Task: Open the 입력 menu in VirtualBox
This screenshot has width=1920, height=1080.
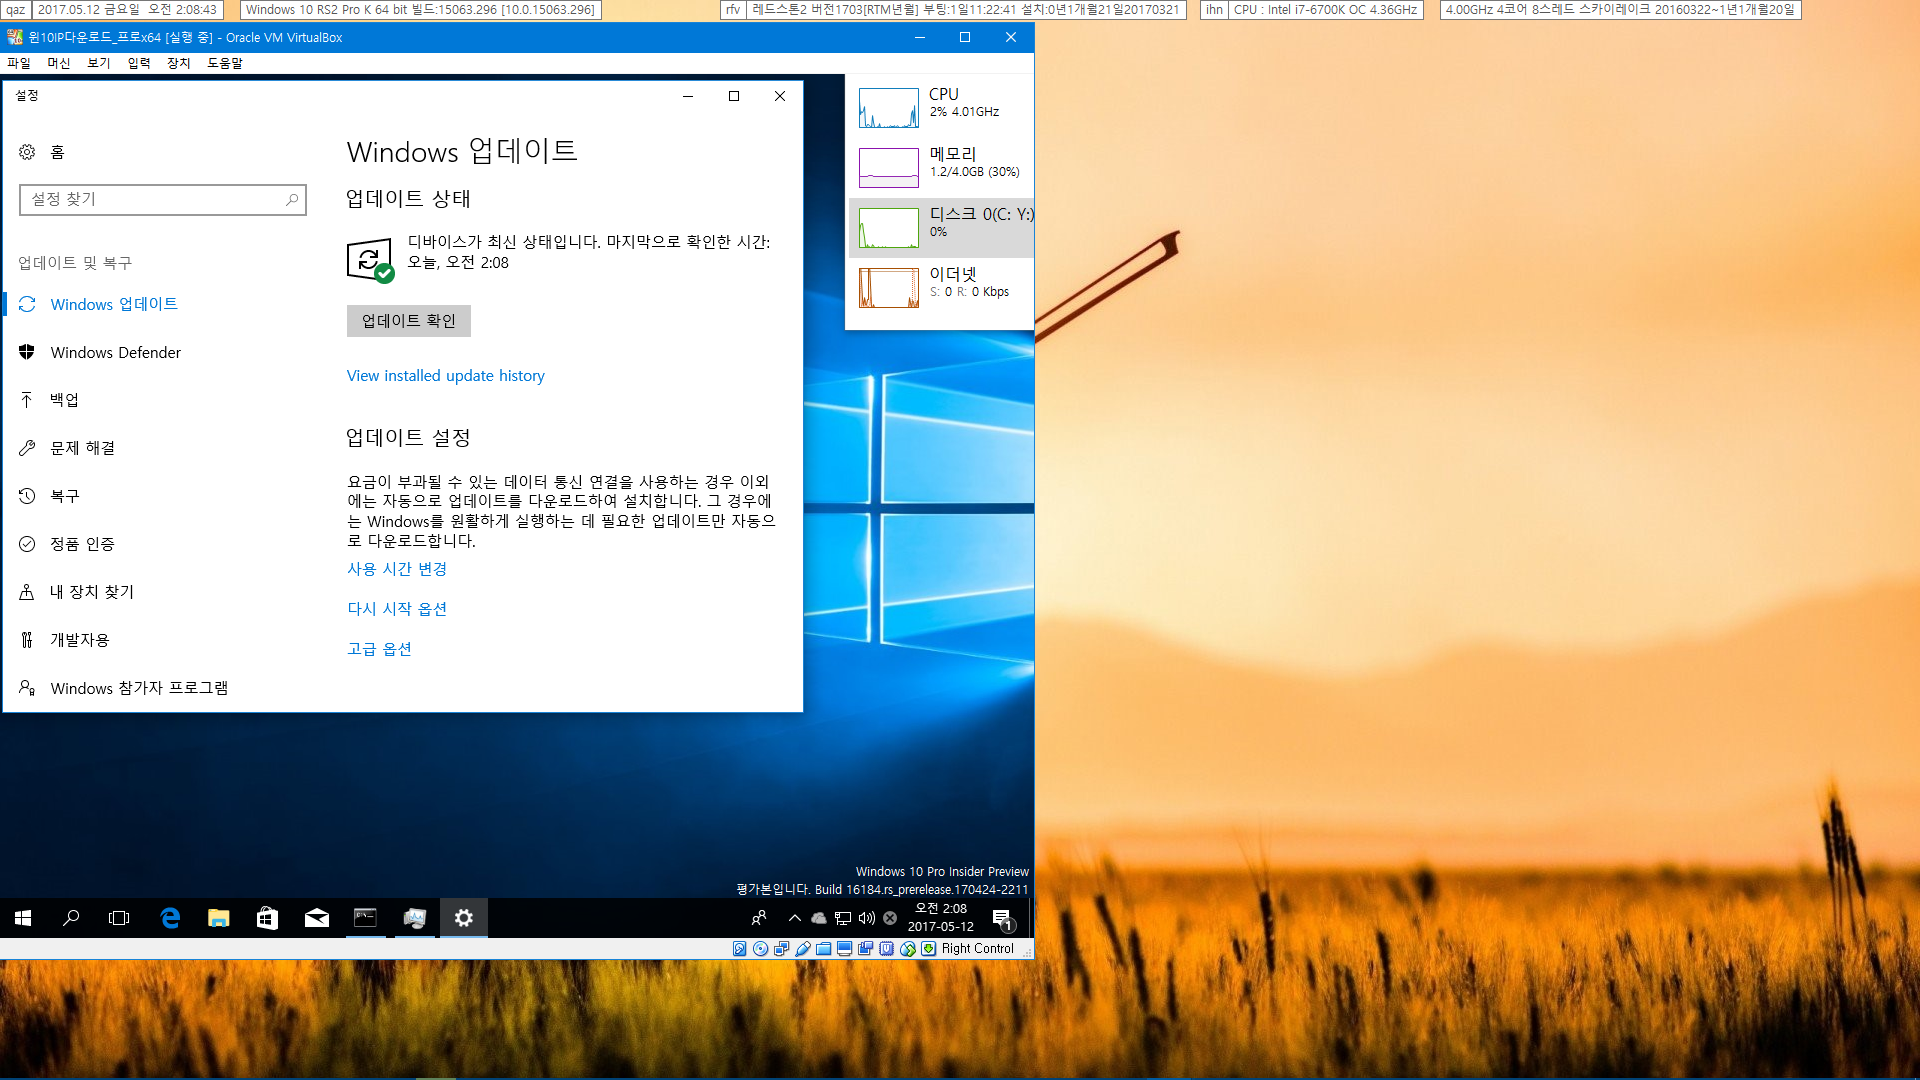Action: [x=139, y=63]
